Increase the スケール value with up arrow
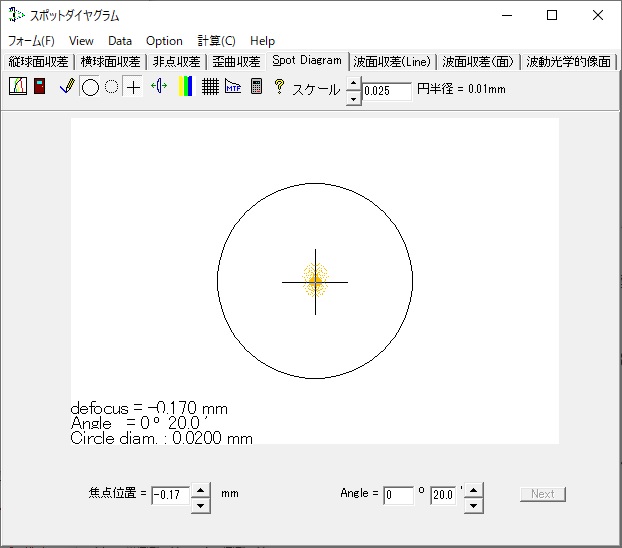The width and height of the screenshot is (622, 548). click(353, 84)
